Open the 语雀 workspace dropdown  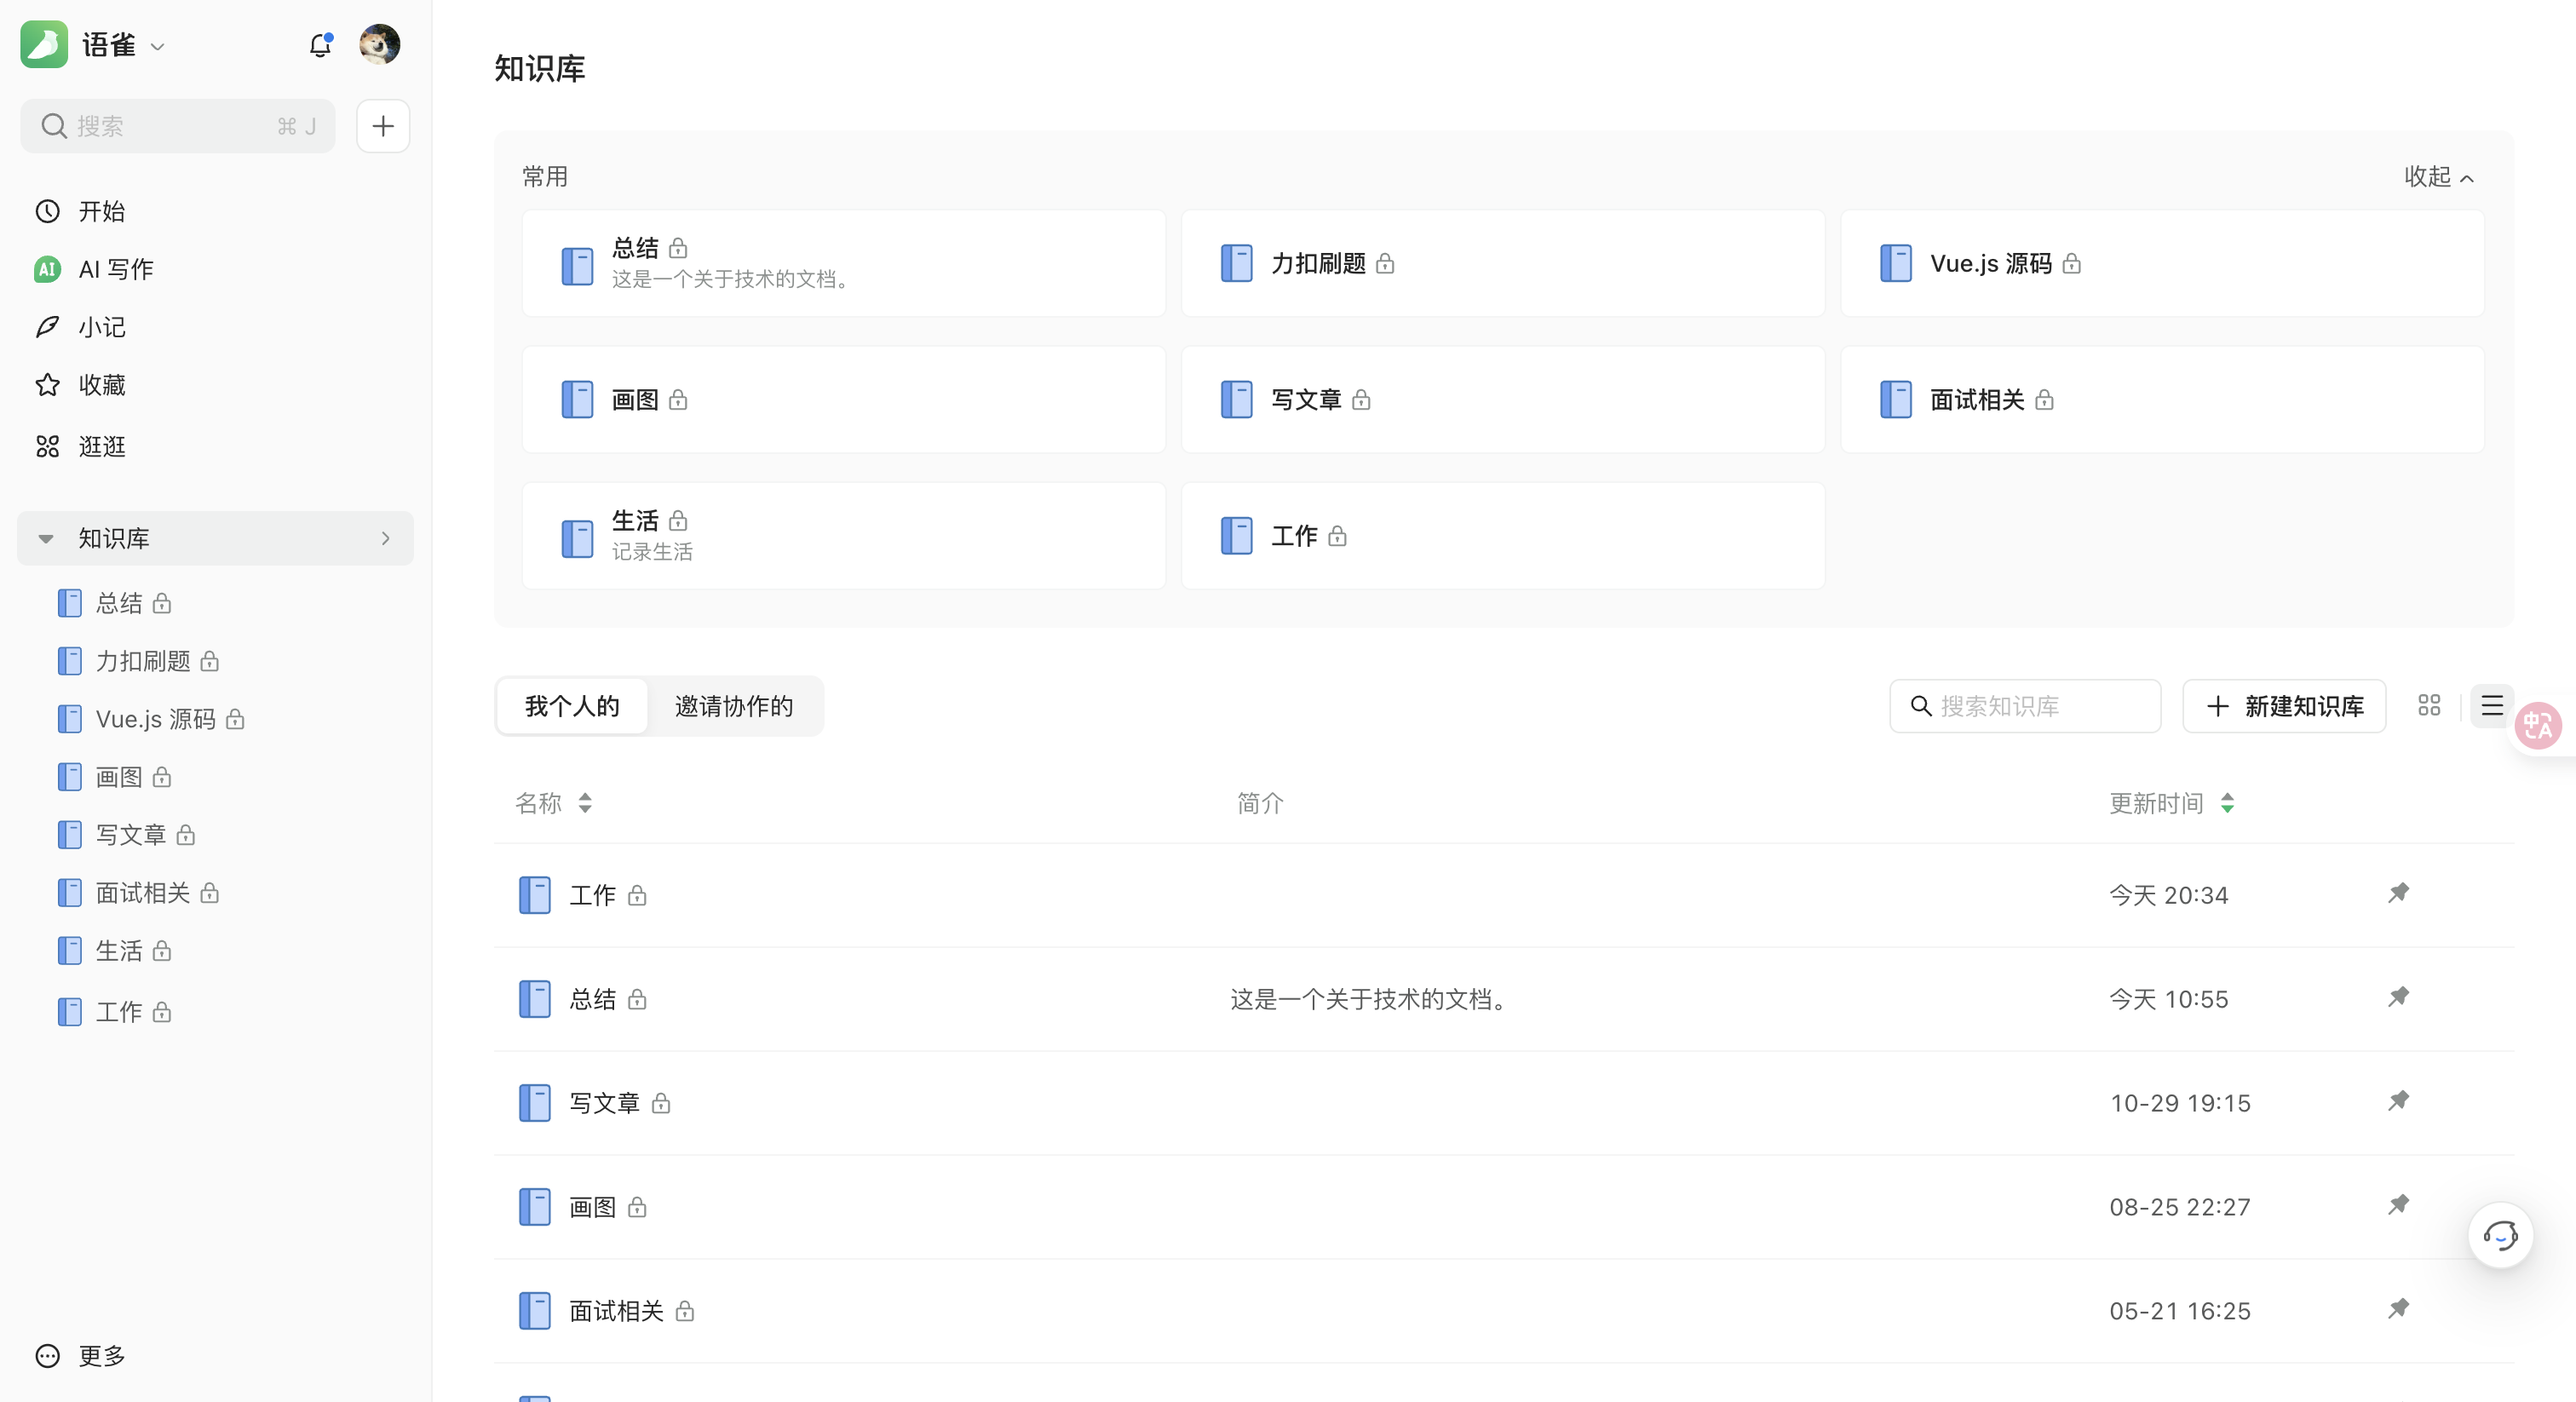[158, 46]
